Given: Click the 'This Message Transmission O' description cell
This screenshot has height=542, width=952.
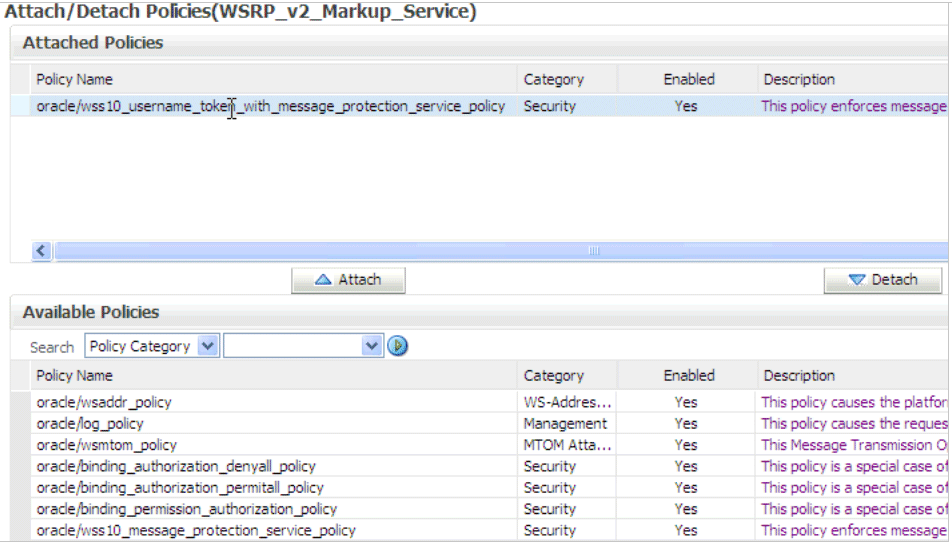Looking at the screenshot, I should pos(853,445).
